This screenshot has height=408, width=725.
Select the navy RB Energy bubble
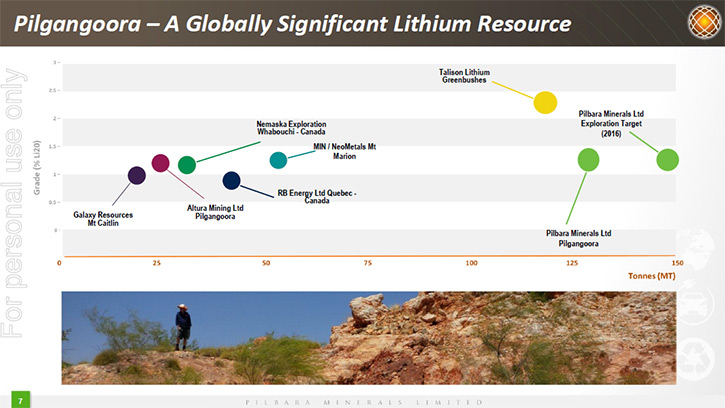coord(231,180)
